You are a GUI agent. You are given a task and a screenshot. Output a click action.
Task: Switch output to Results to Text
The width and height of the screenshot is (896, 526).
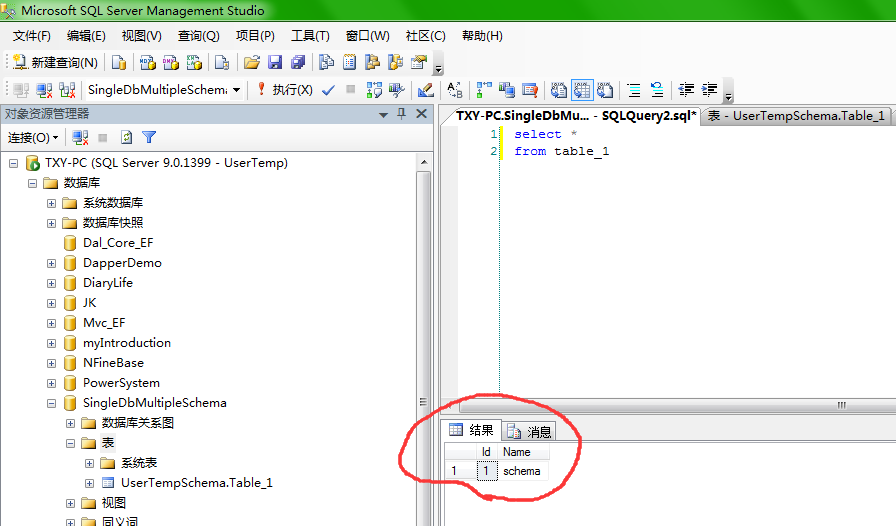coord(559,90)
